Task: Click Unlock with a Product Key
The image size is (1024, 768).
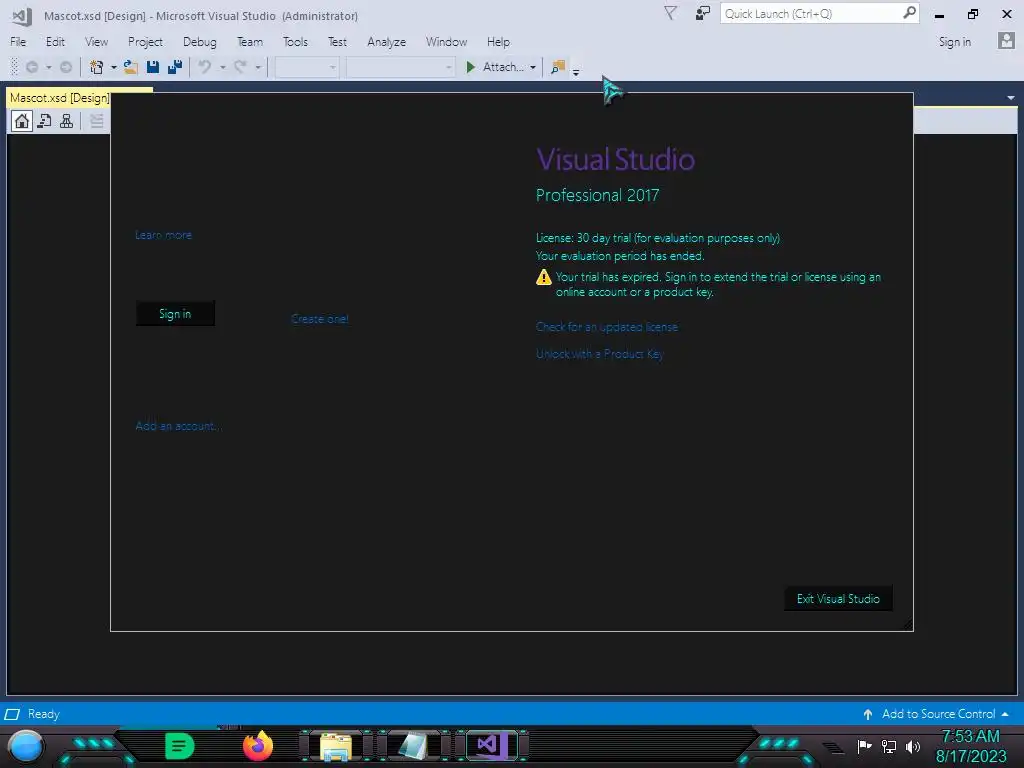Action: pyautogui.click(x=600, y=354)
